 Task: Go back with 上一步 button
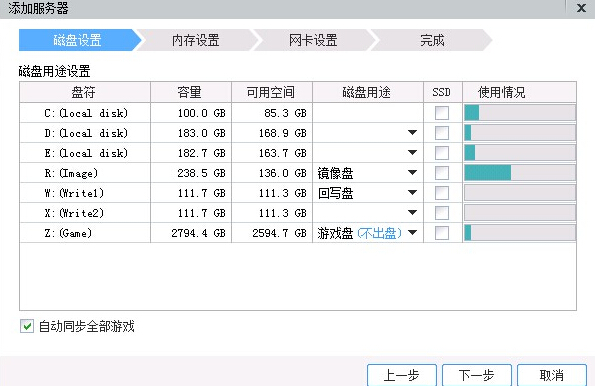coord(402,375)
